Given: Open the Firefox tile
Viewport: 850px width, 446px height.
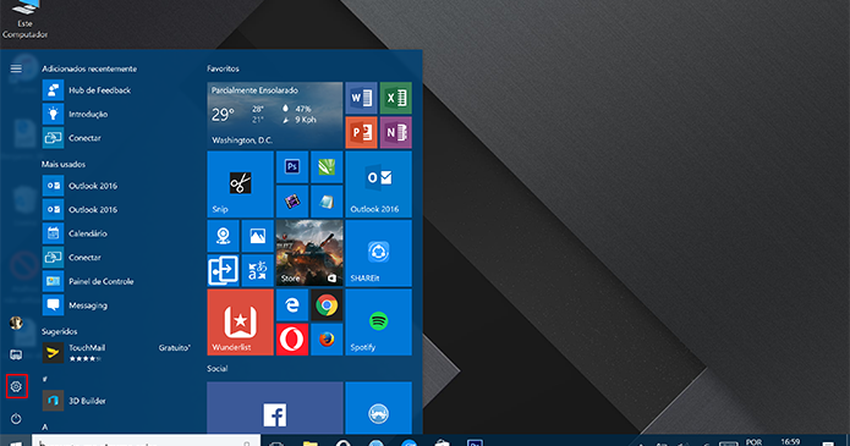Looking at the screenshot, I should [x=326, y=339].
